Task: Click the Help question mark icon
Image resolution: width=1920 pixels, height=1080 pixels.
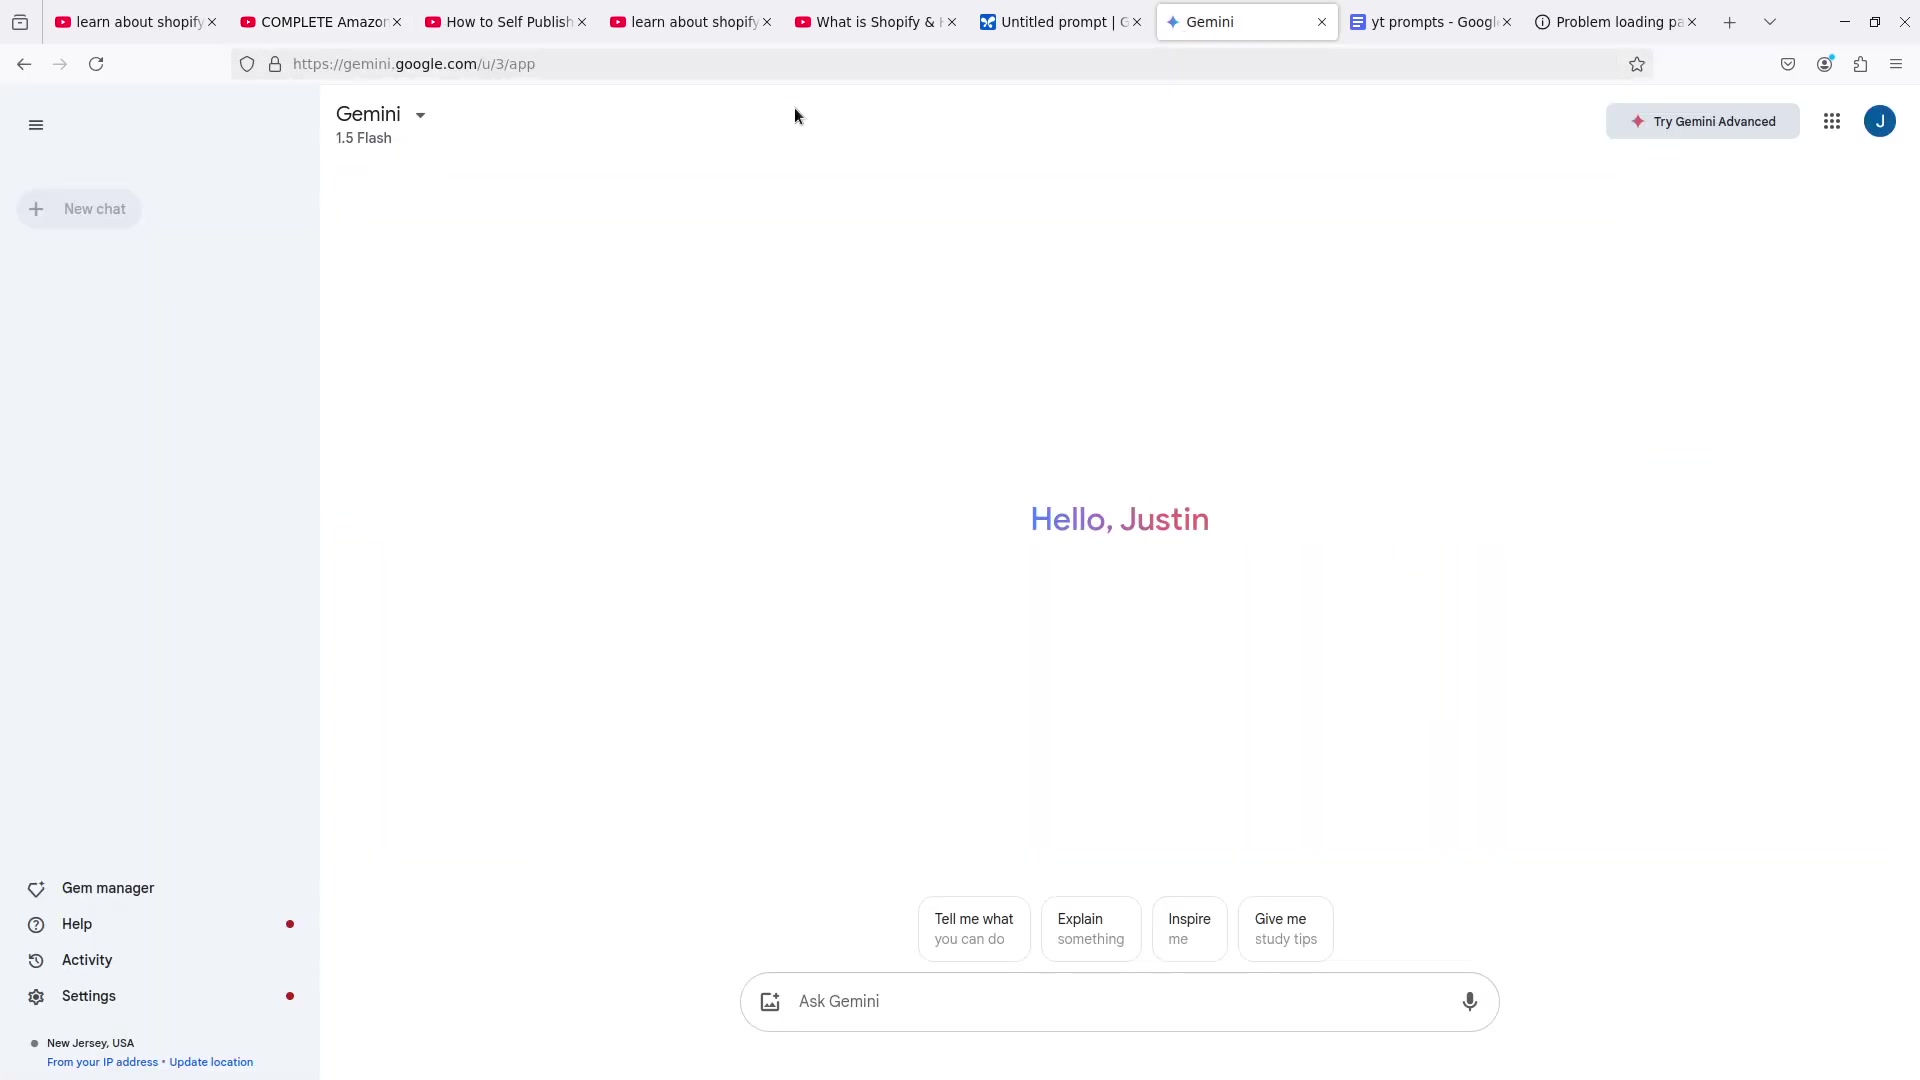Action: 36,925
